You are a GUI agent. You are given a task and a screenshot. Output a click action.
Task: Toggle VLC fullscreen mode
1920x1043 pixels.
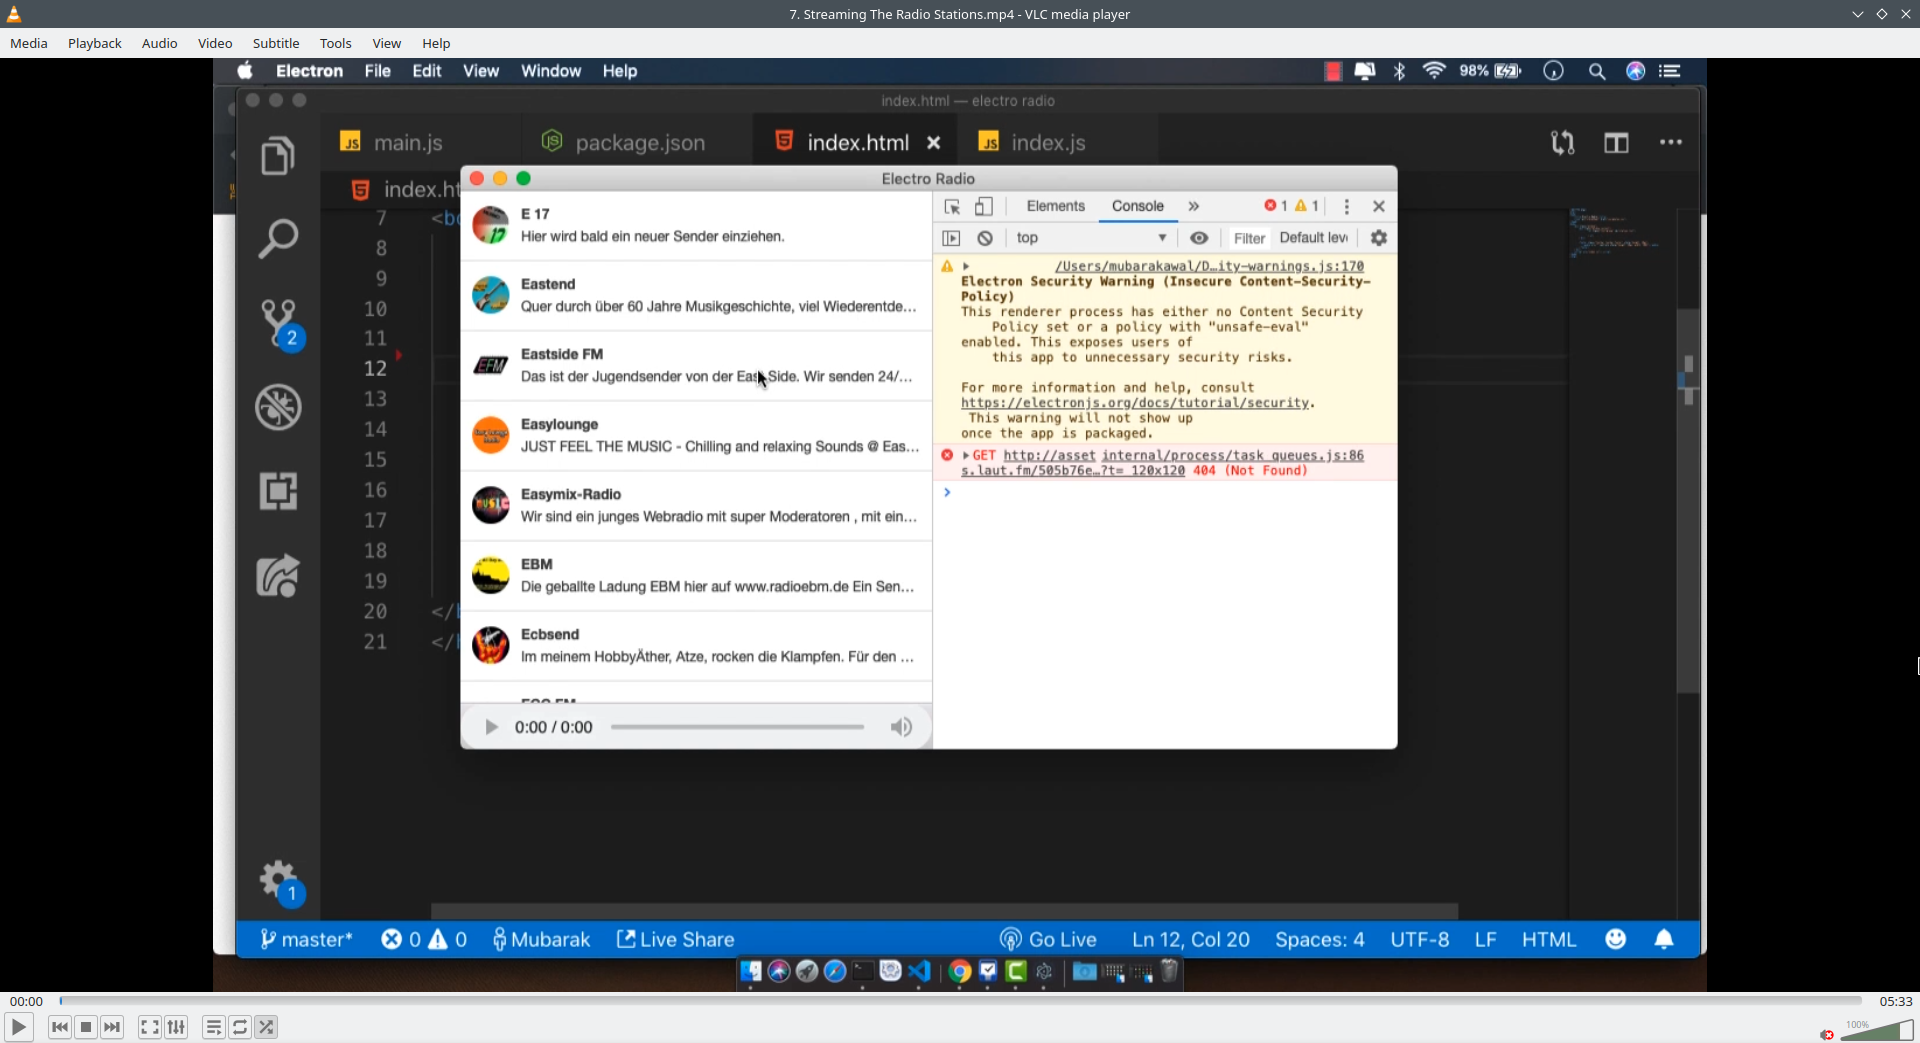[x=150, y=1027]
